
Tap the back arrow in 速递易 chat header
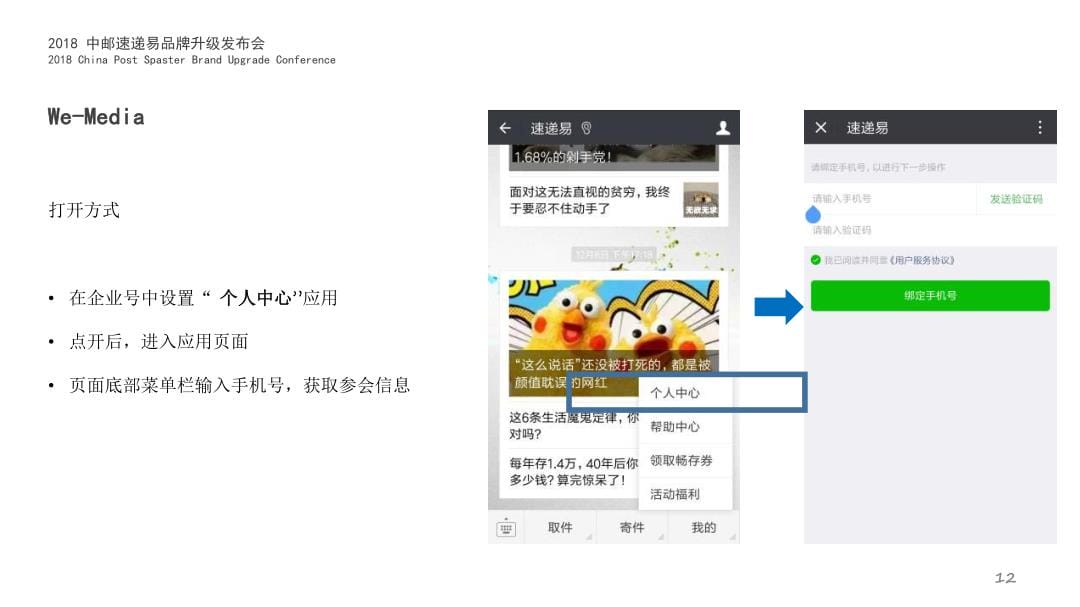tap(505, 128)
